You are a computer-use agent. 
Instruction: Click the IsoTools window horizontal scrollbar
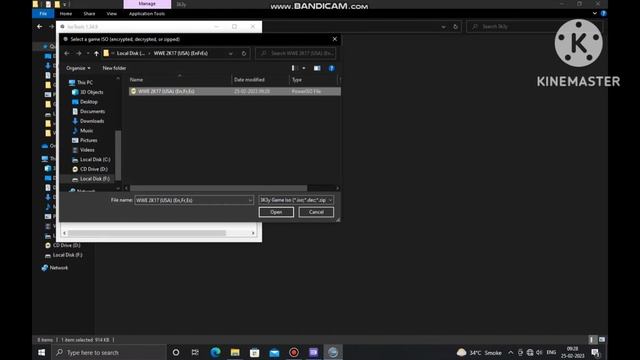147,233
